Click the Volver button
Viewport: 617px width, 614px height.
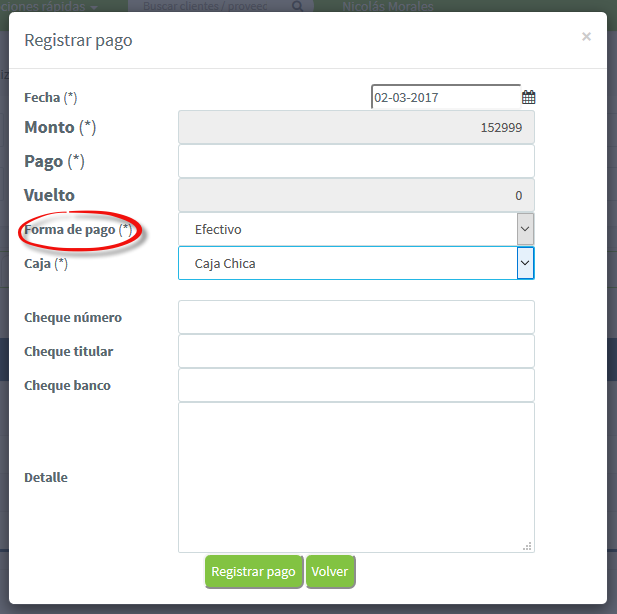(330, 572)
